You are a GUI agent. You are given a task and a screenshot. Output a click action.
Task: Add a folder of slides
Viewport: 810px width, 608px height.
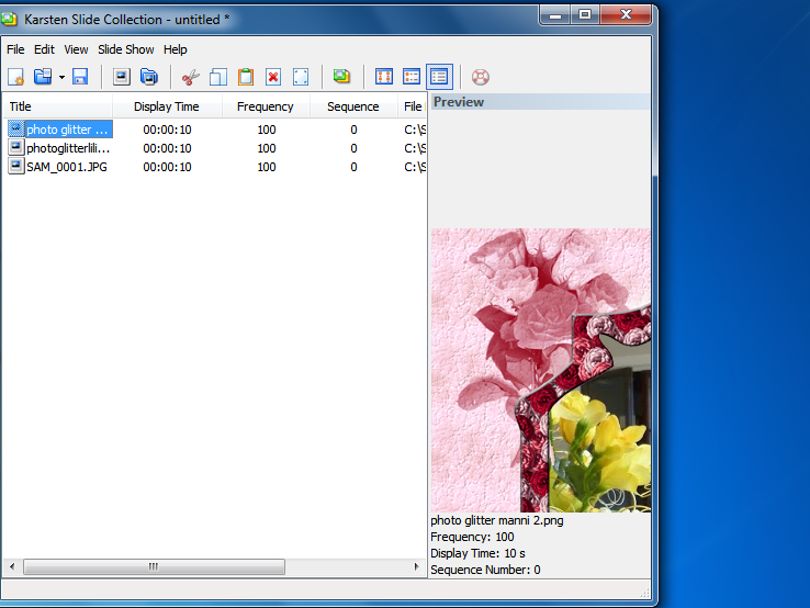[149, 77]
